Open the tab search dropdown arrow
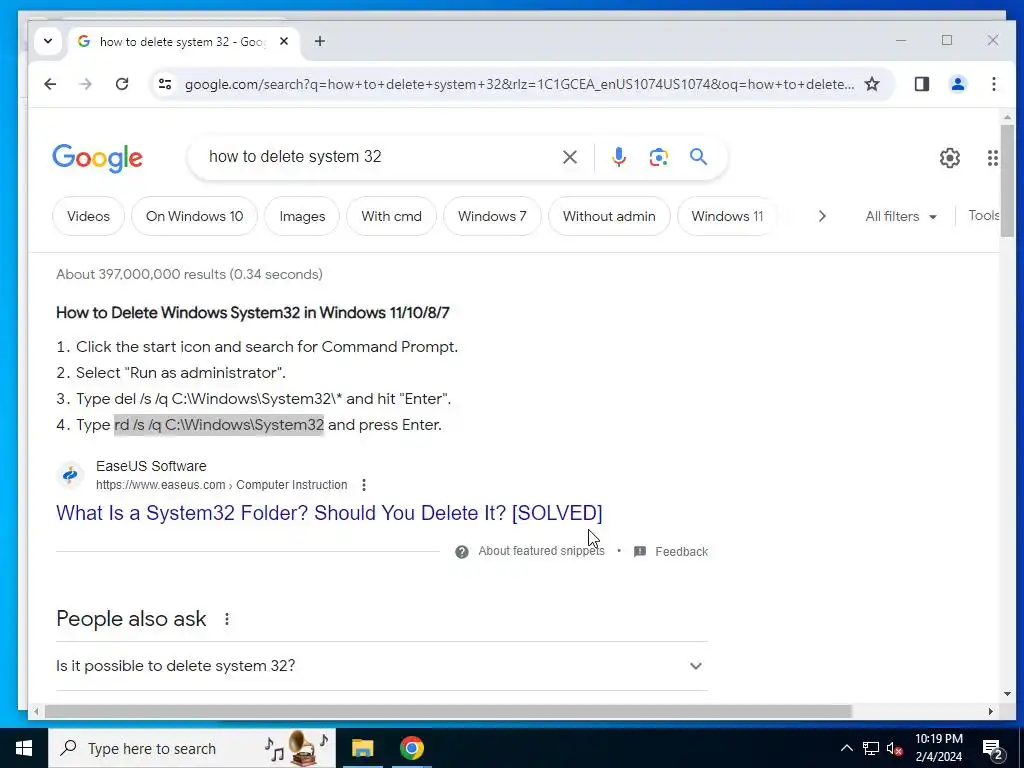This screenshot has height=768, width=1024. [48, 40]
